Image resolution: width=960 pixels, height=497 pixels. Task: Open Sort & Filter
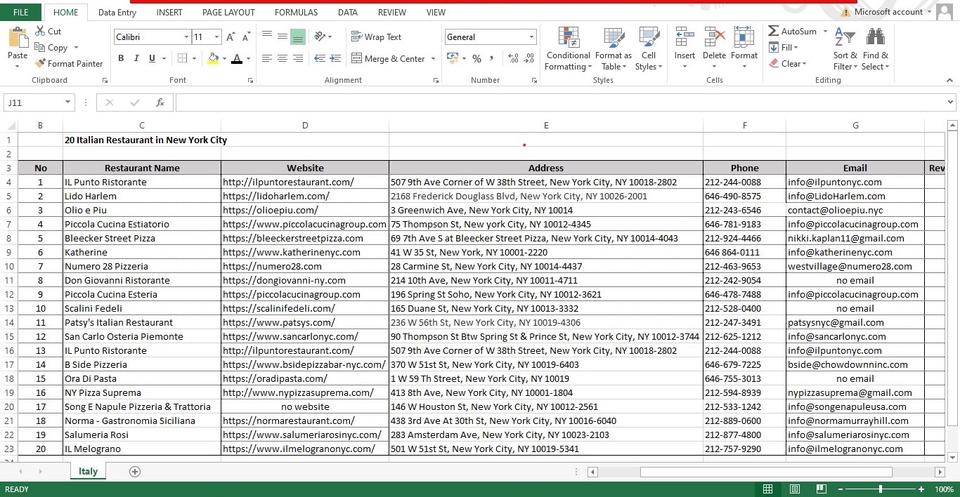click(x=845, y=48)
